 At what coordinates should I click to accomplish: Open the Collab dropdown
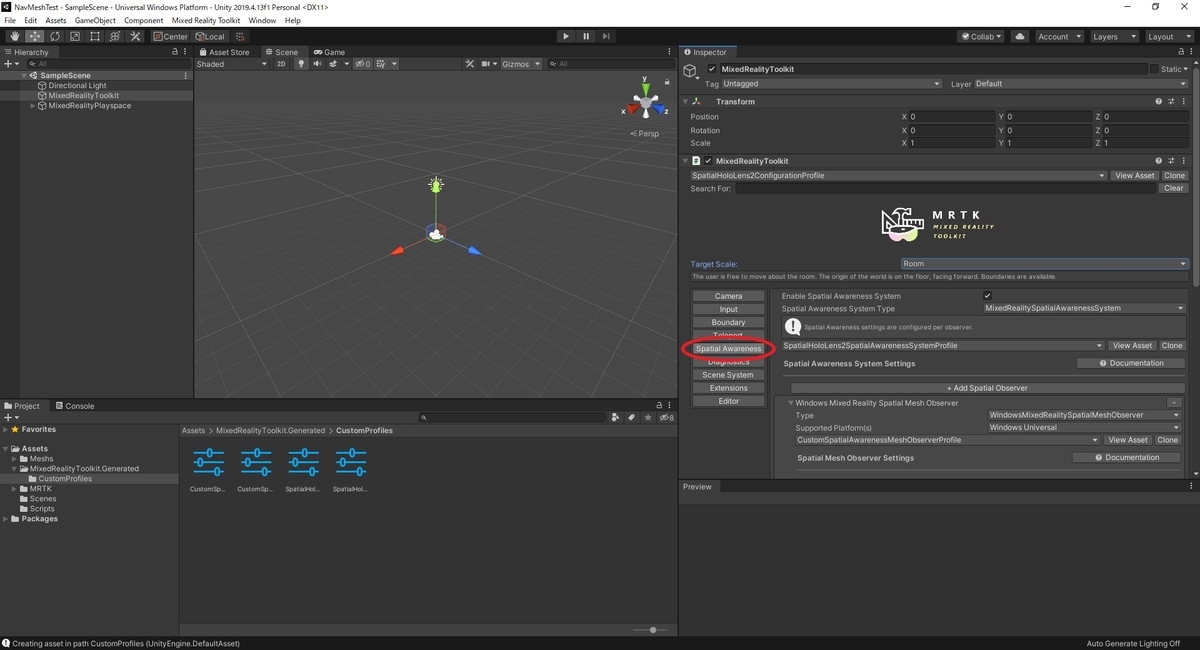tap(980, 36)
